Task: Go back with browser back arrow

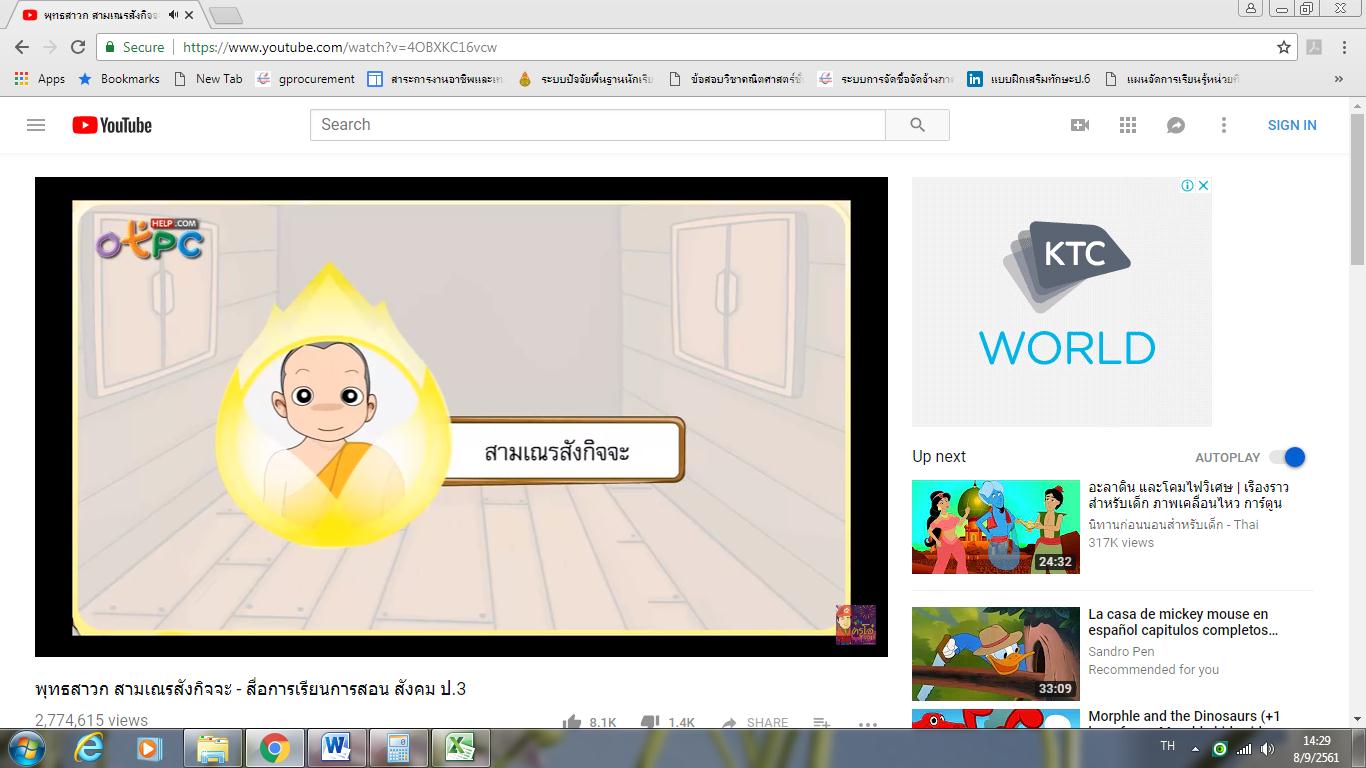Action: 22,47
